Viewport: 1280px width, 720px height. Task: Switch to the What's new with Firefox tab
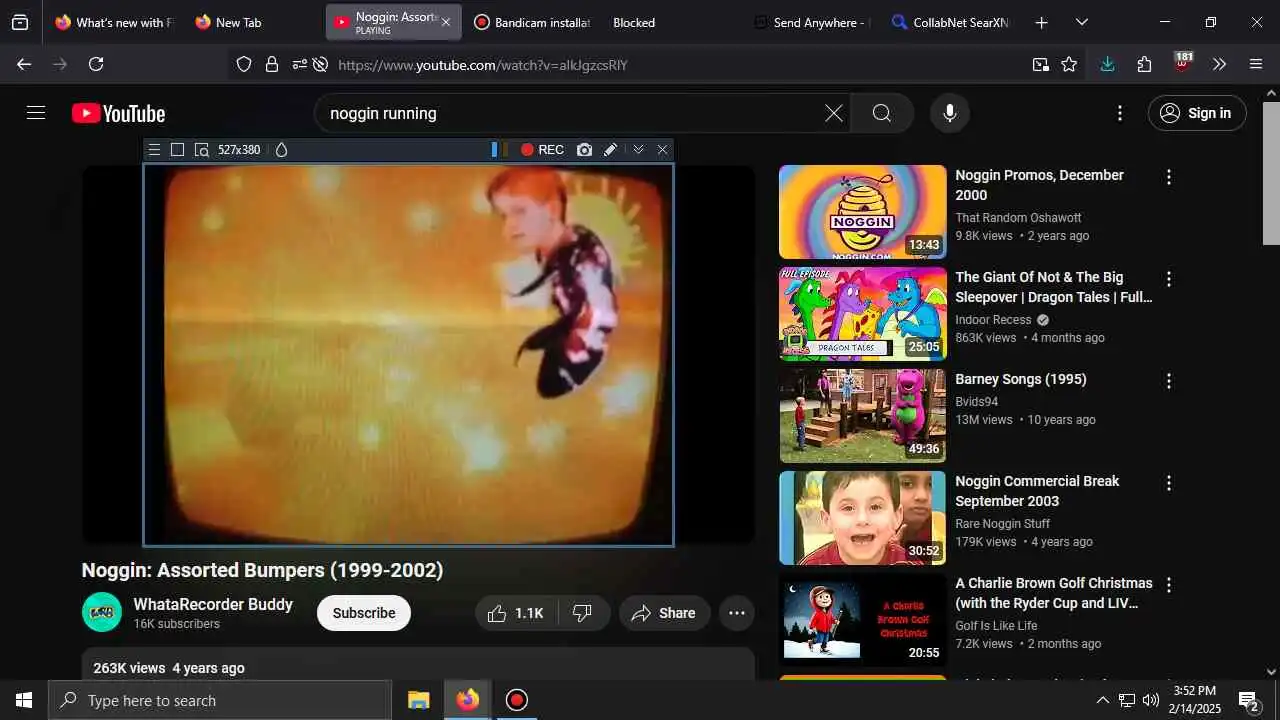[x=113, y=22]
